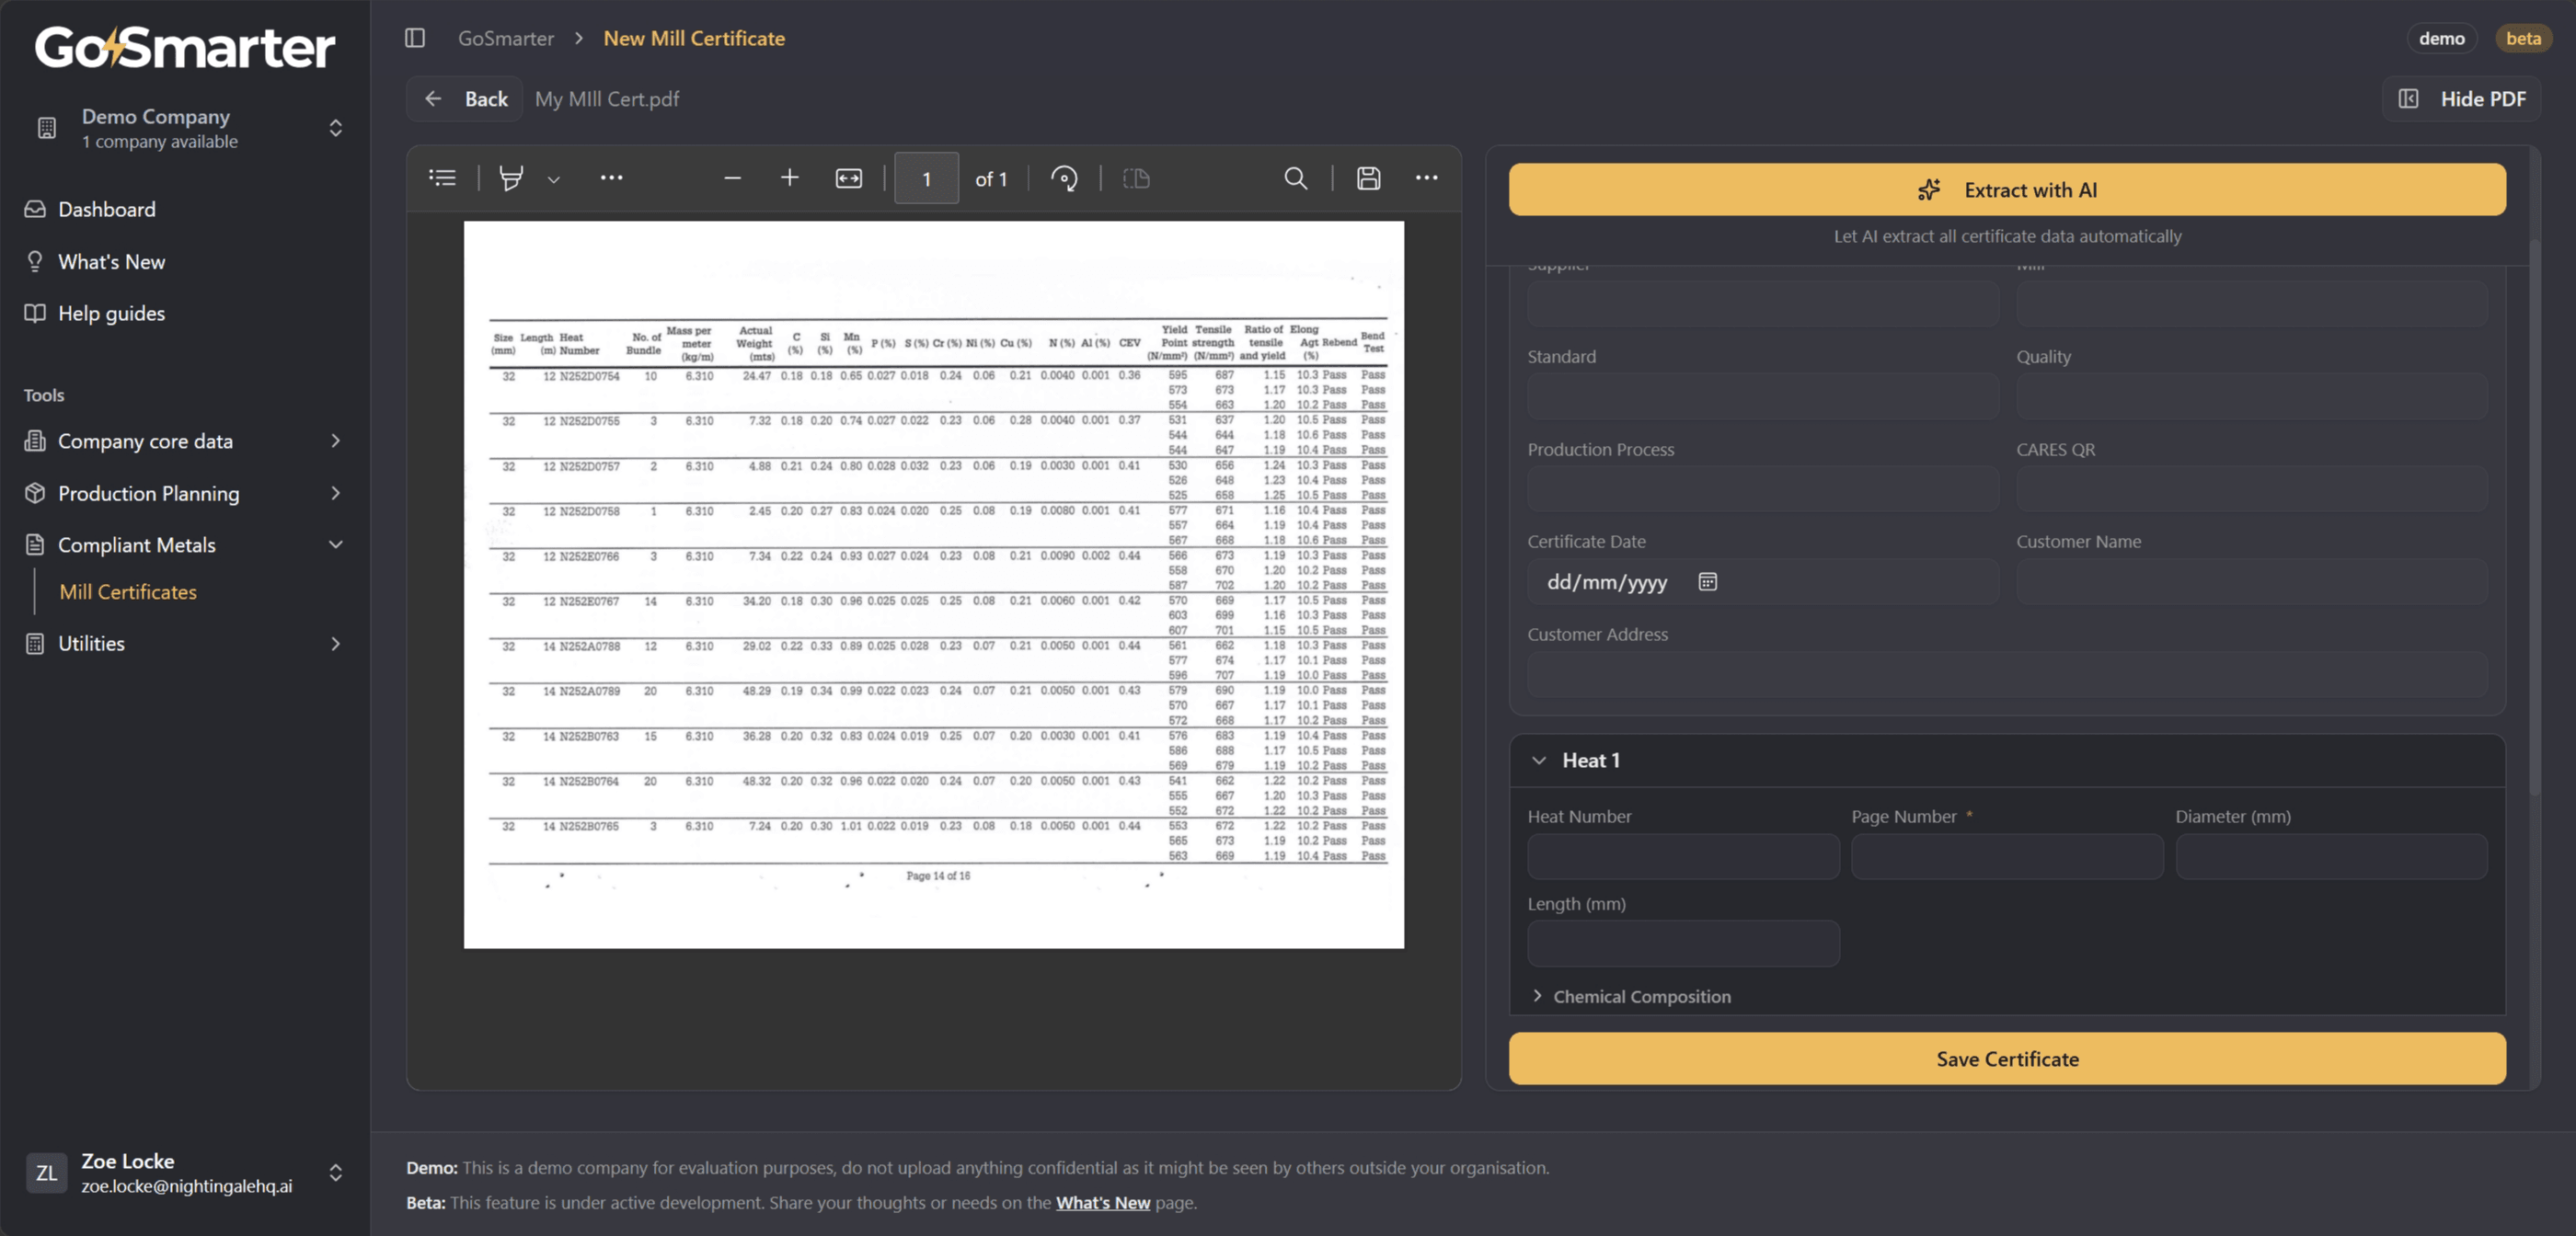Open highlight tool options dropdown arrow
Viewport: 2576px width, 1236px height.
click(x=553, y=179)
